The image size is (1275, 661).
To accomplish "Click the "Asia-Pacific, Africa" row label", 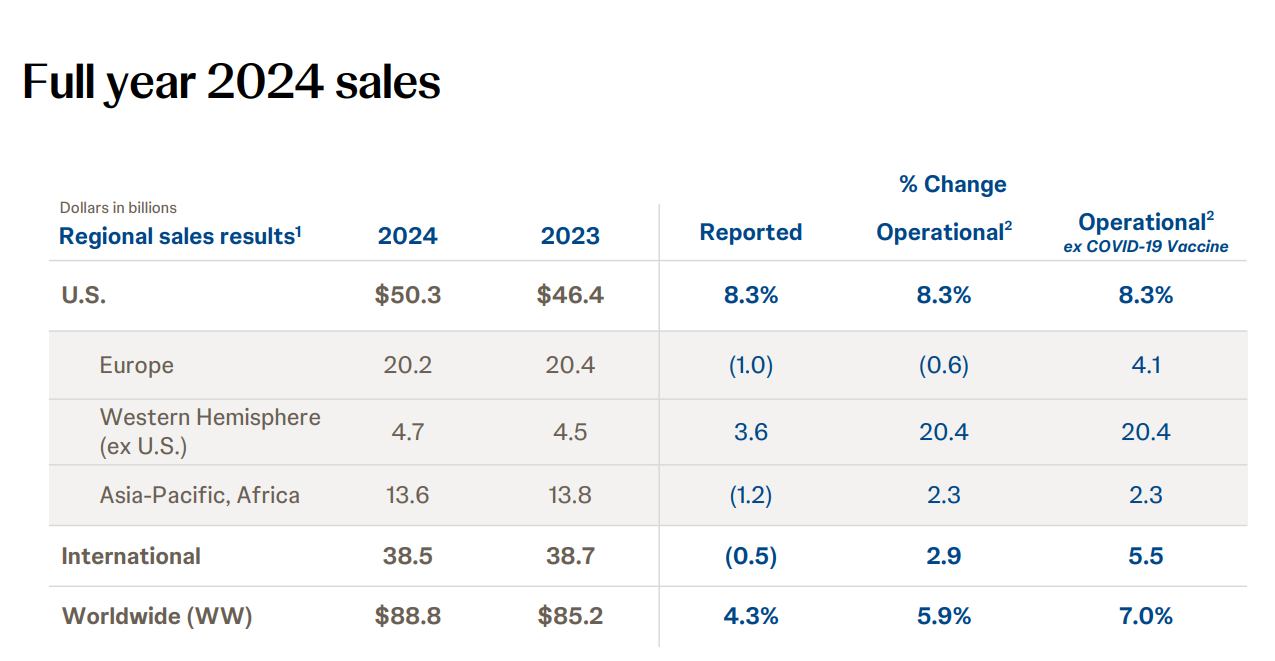I will [199, 495].
